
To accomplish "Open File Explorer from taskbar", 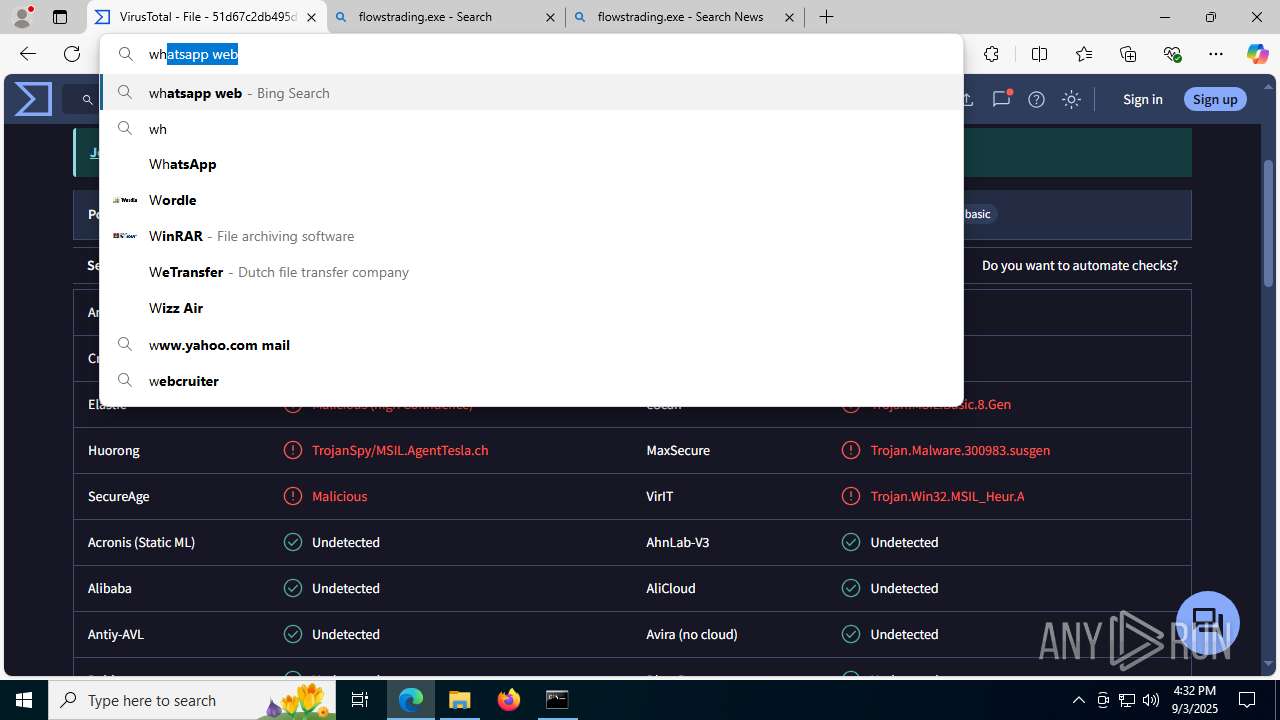I will coord(460,700).
